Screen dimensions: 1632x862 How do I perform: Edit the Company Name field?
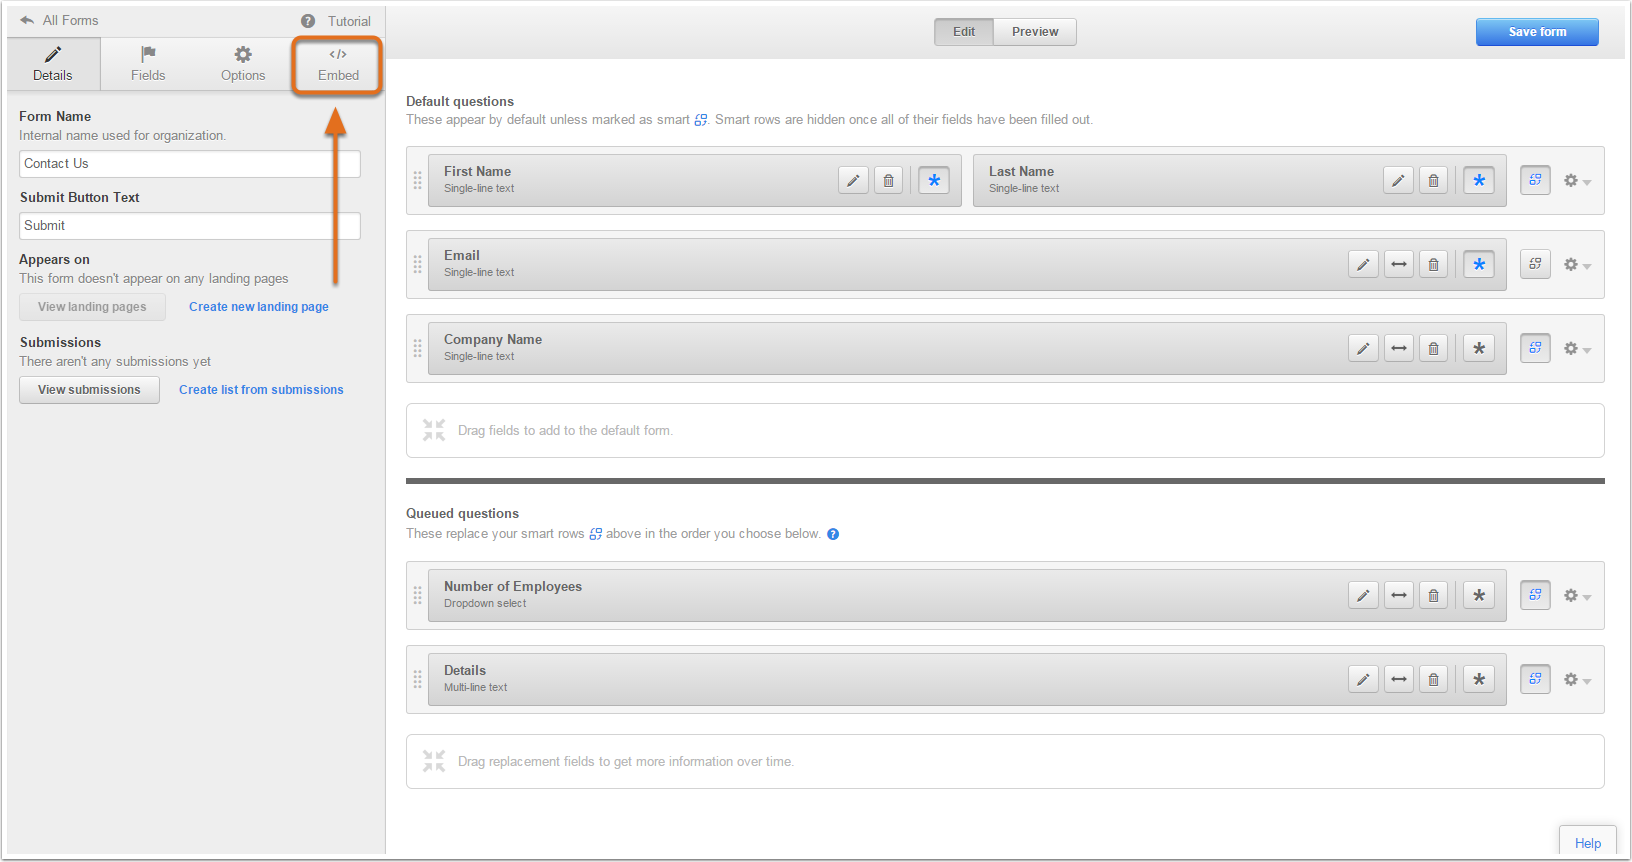1363,349
